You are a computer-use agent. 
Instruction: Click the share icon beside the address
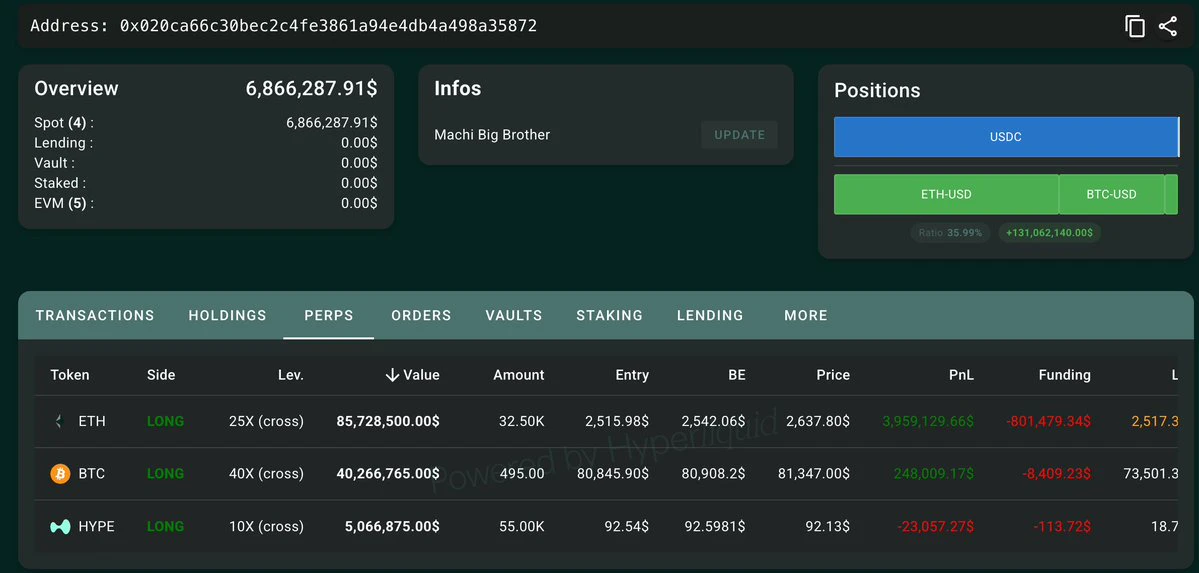click(x=1168, y=26)
